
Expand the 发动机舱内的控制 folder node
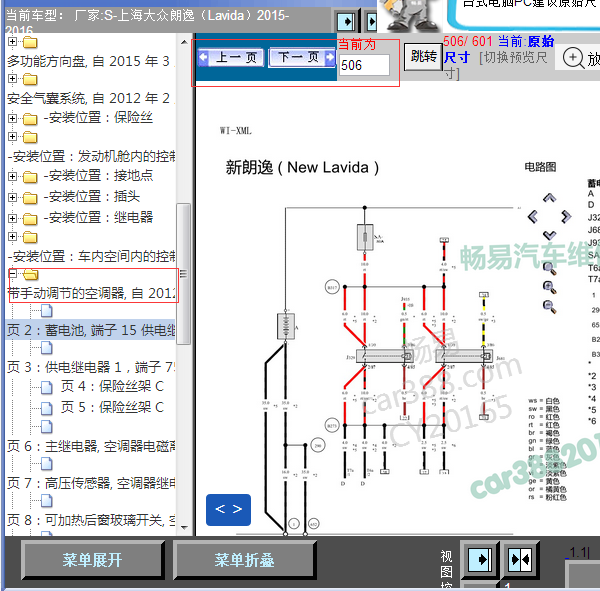[x=12, y=136]
